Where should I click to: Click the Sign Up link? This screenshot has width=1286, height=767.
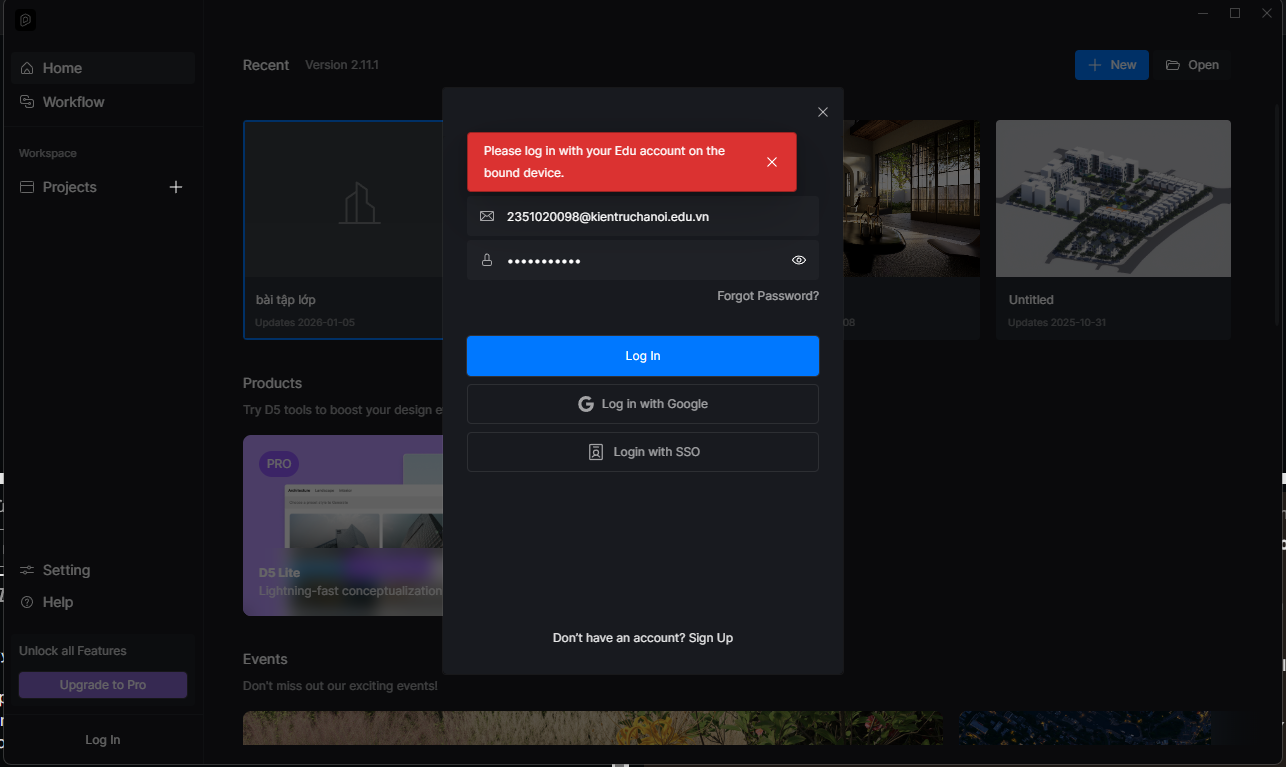[x=710, y=638]
